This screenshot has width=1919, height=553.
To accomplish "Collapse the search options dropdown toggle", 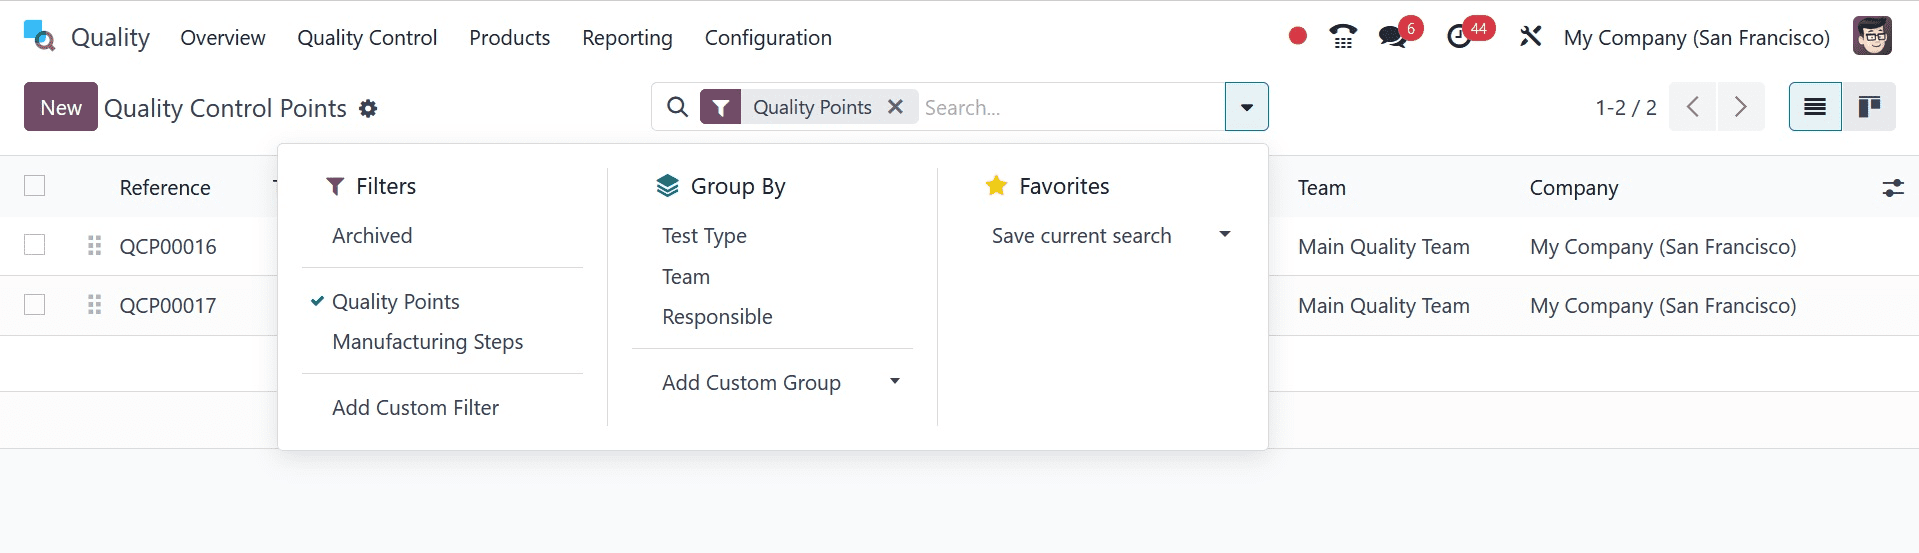I will click(1246, 107).
